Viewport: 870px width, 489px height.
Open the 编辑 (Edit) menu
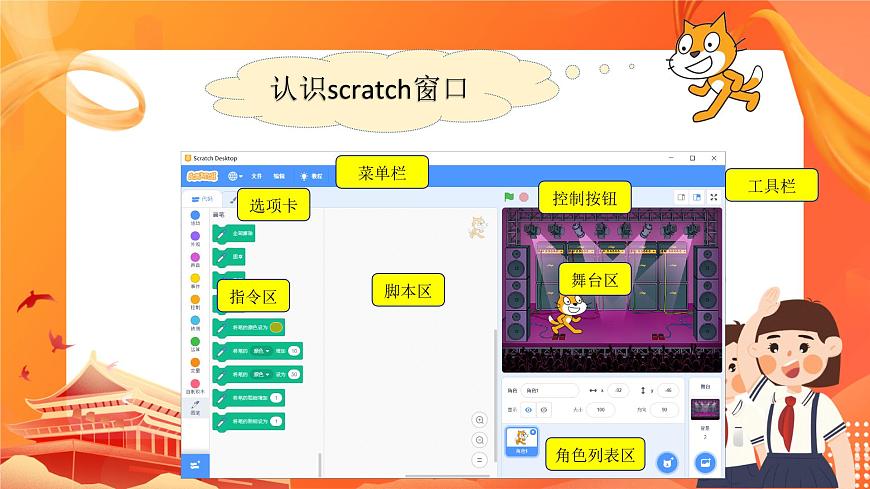pyautogui.click(x=279, y=176)
